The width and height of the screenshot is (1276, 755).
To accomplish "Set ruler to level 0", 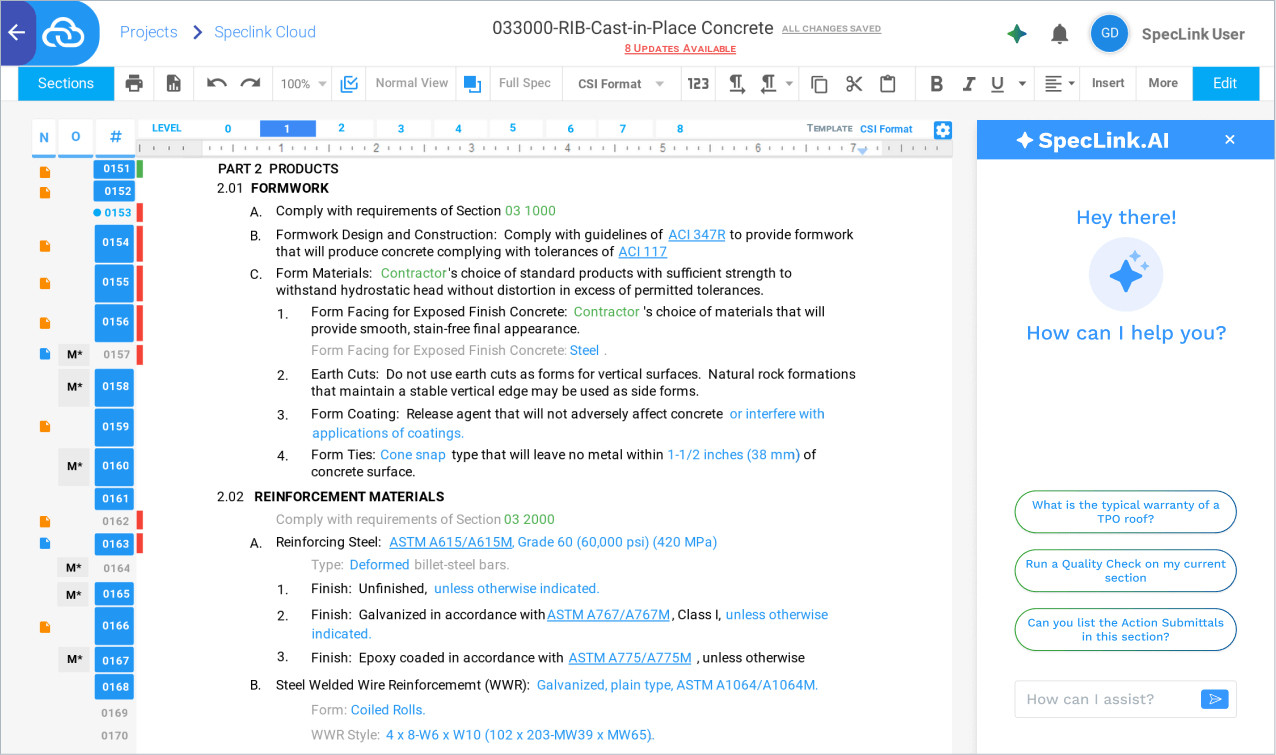I will (x=228, y=129).
